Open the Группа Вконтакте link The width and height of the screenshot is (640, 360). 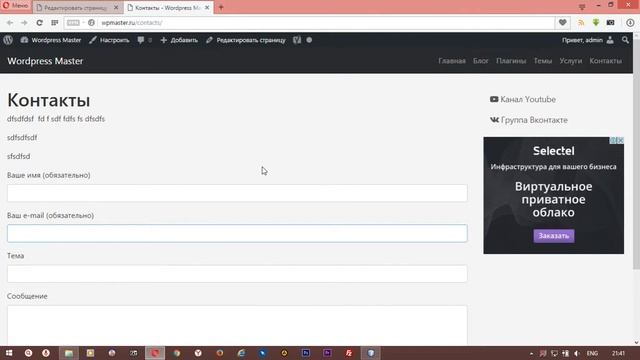pyautogui.click(x=529, y=120)
